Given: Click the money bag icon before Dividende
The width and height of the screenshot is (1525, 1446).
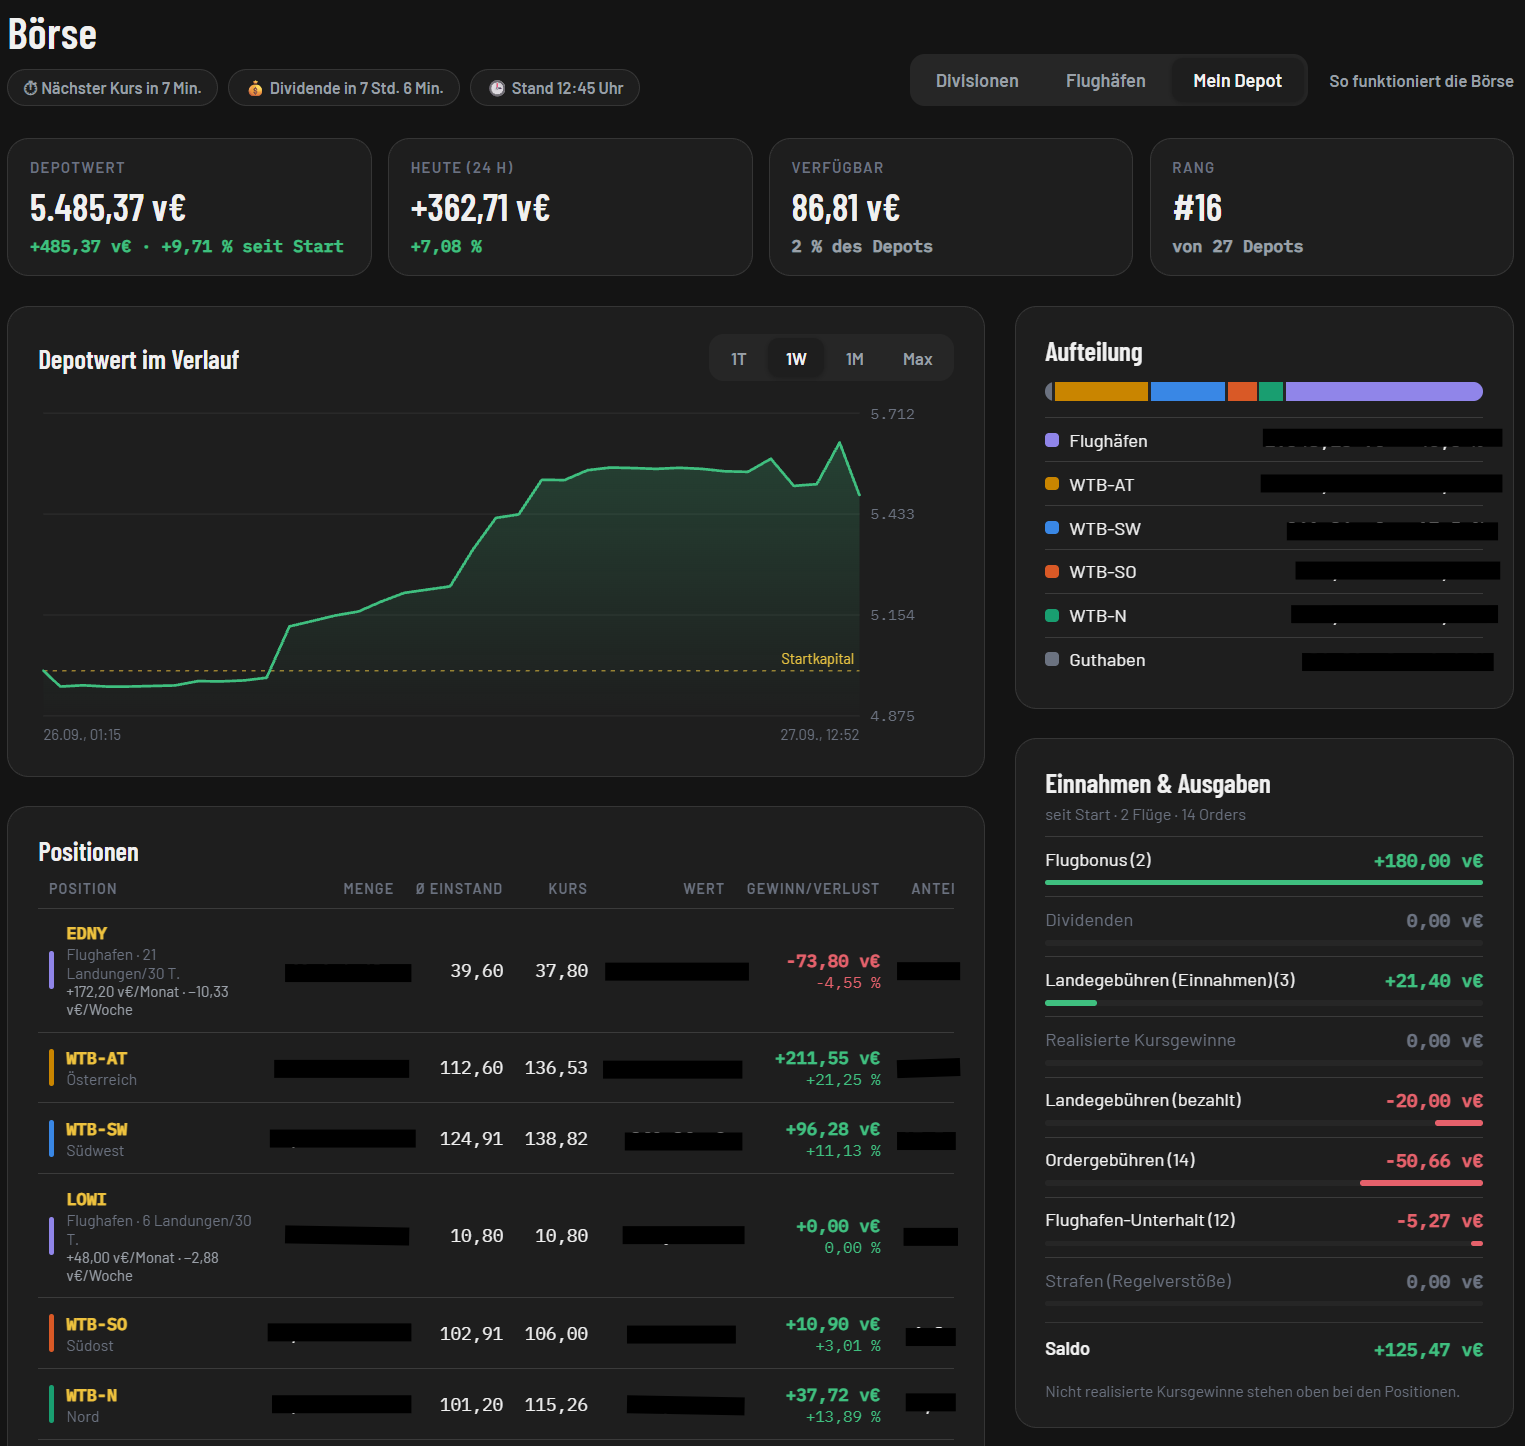Looking at the screenshot, I should [x=255, y=88].
